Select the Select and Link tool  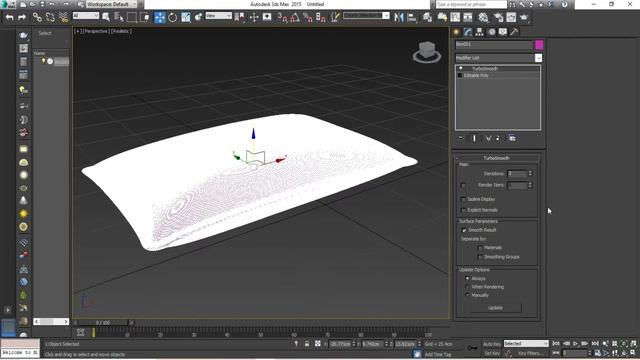(37, 17)
